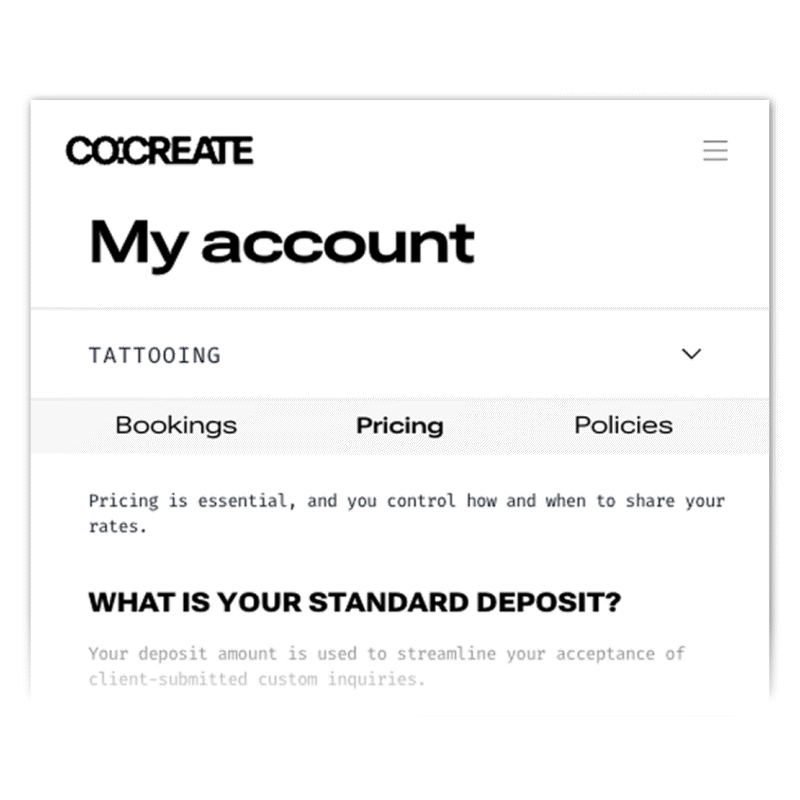Expand the TATTOOING chevron arrow

pyautogui.click(x=691, y=354)
